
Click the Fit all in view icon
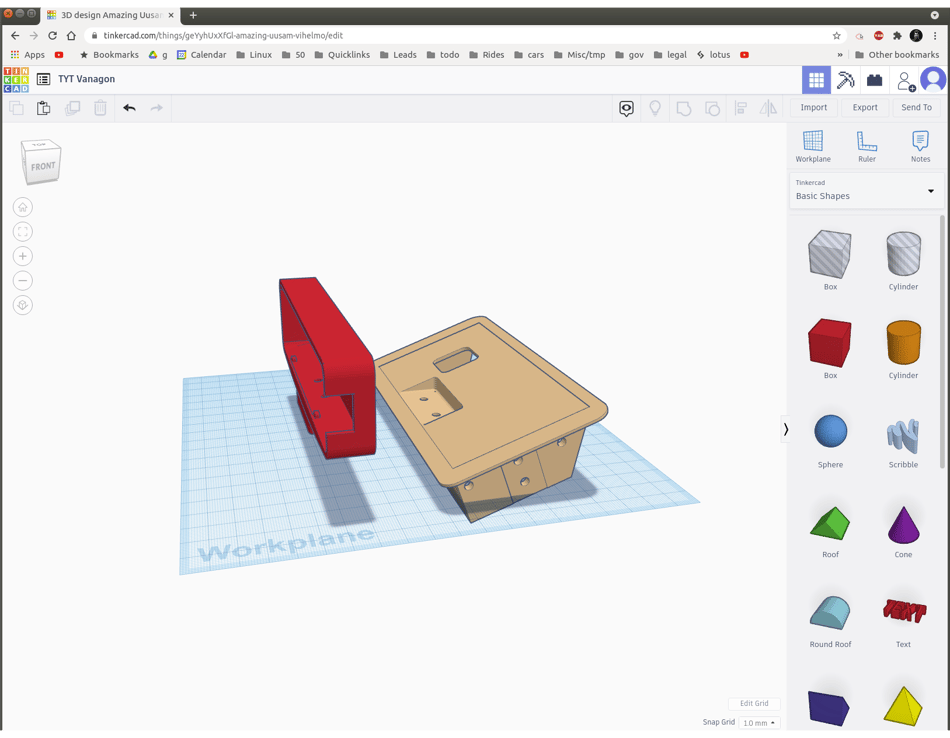pos(23,232)
